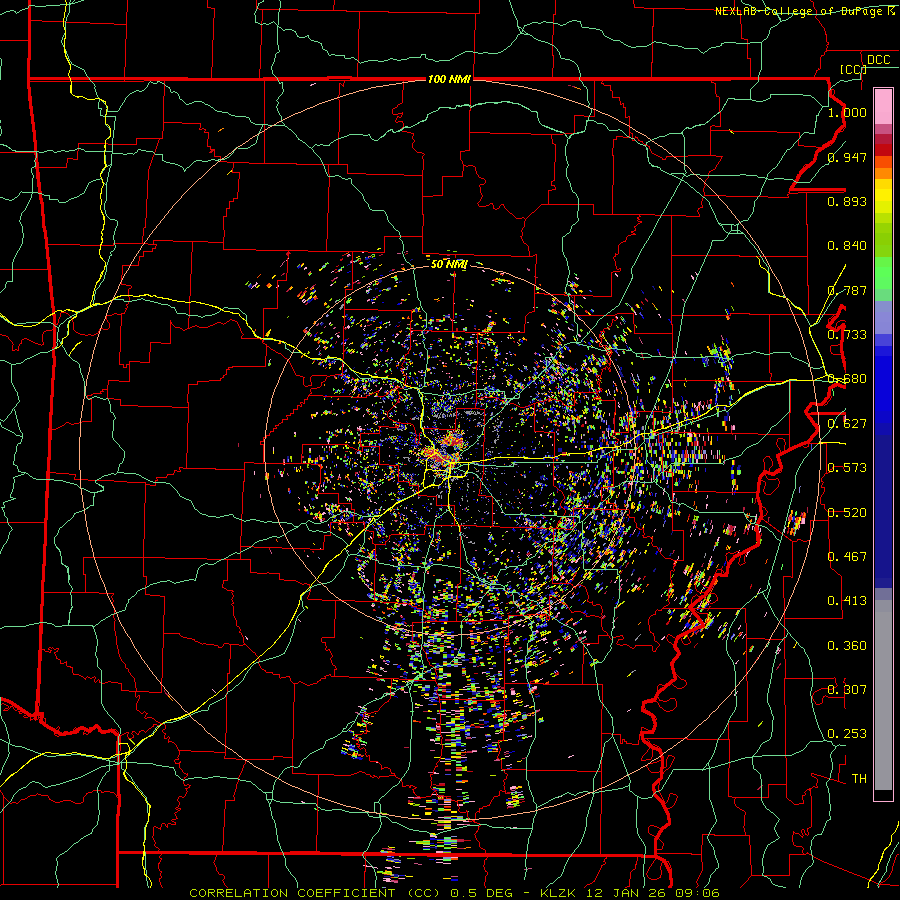900x900 pixels.
Task: Select the 0.733 value on the scale
Action: point(847,335)
